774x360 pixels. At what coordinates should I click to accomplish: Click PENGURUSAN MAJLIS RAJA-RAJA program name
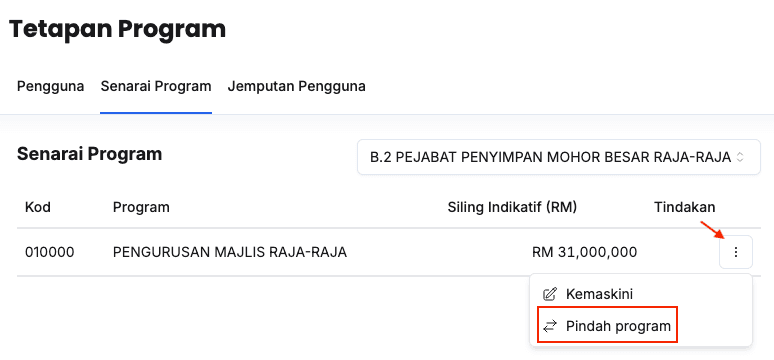(230, 252)
